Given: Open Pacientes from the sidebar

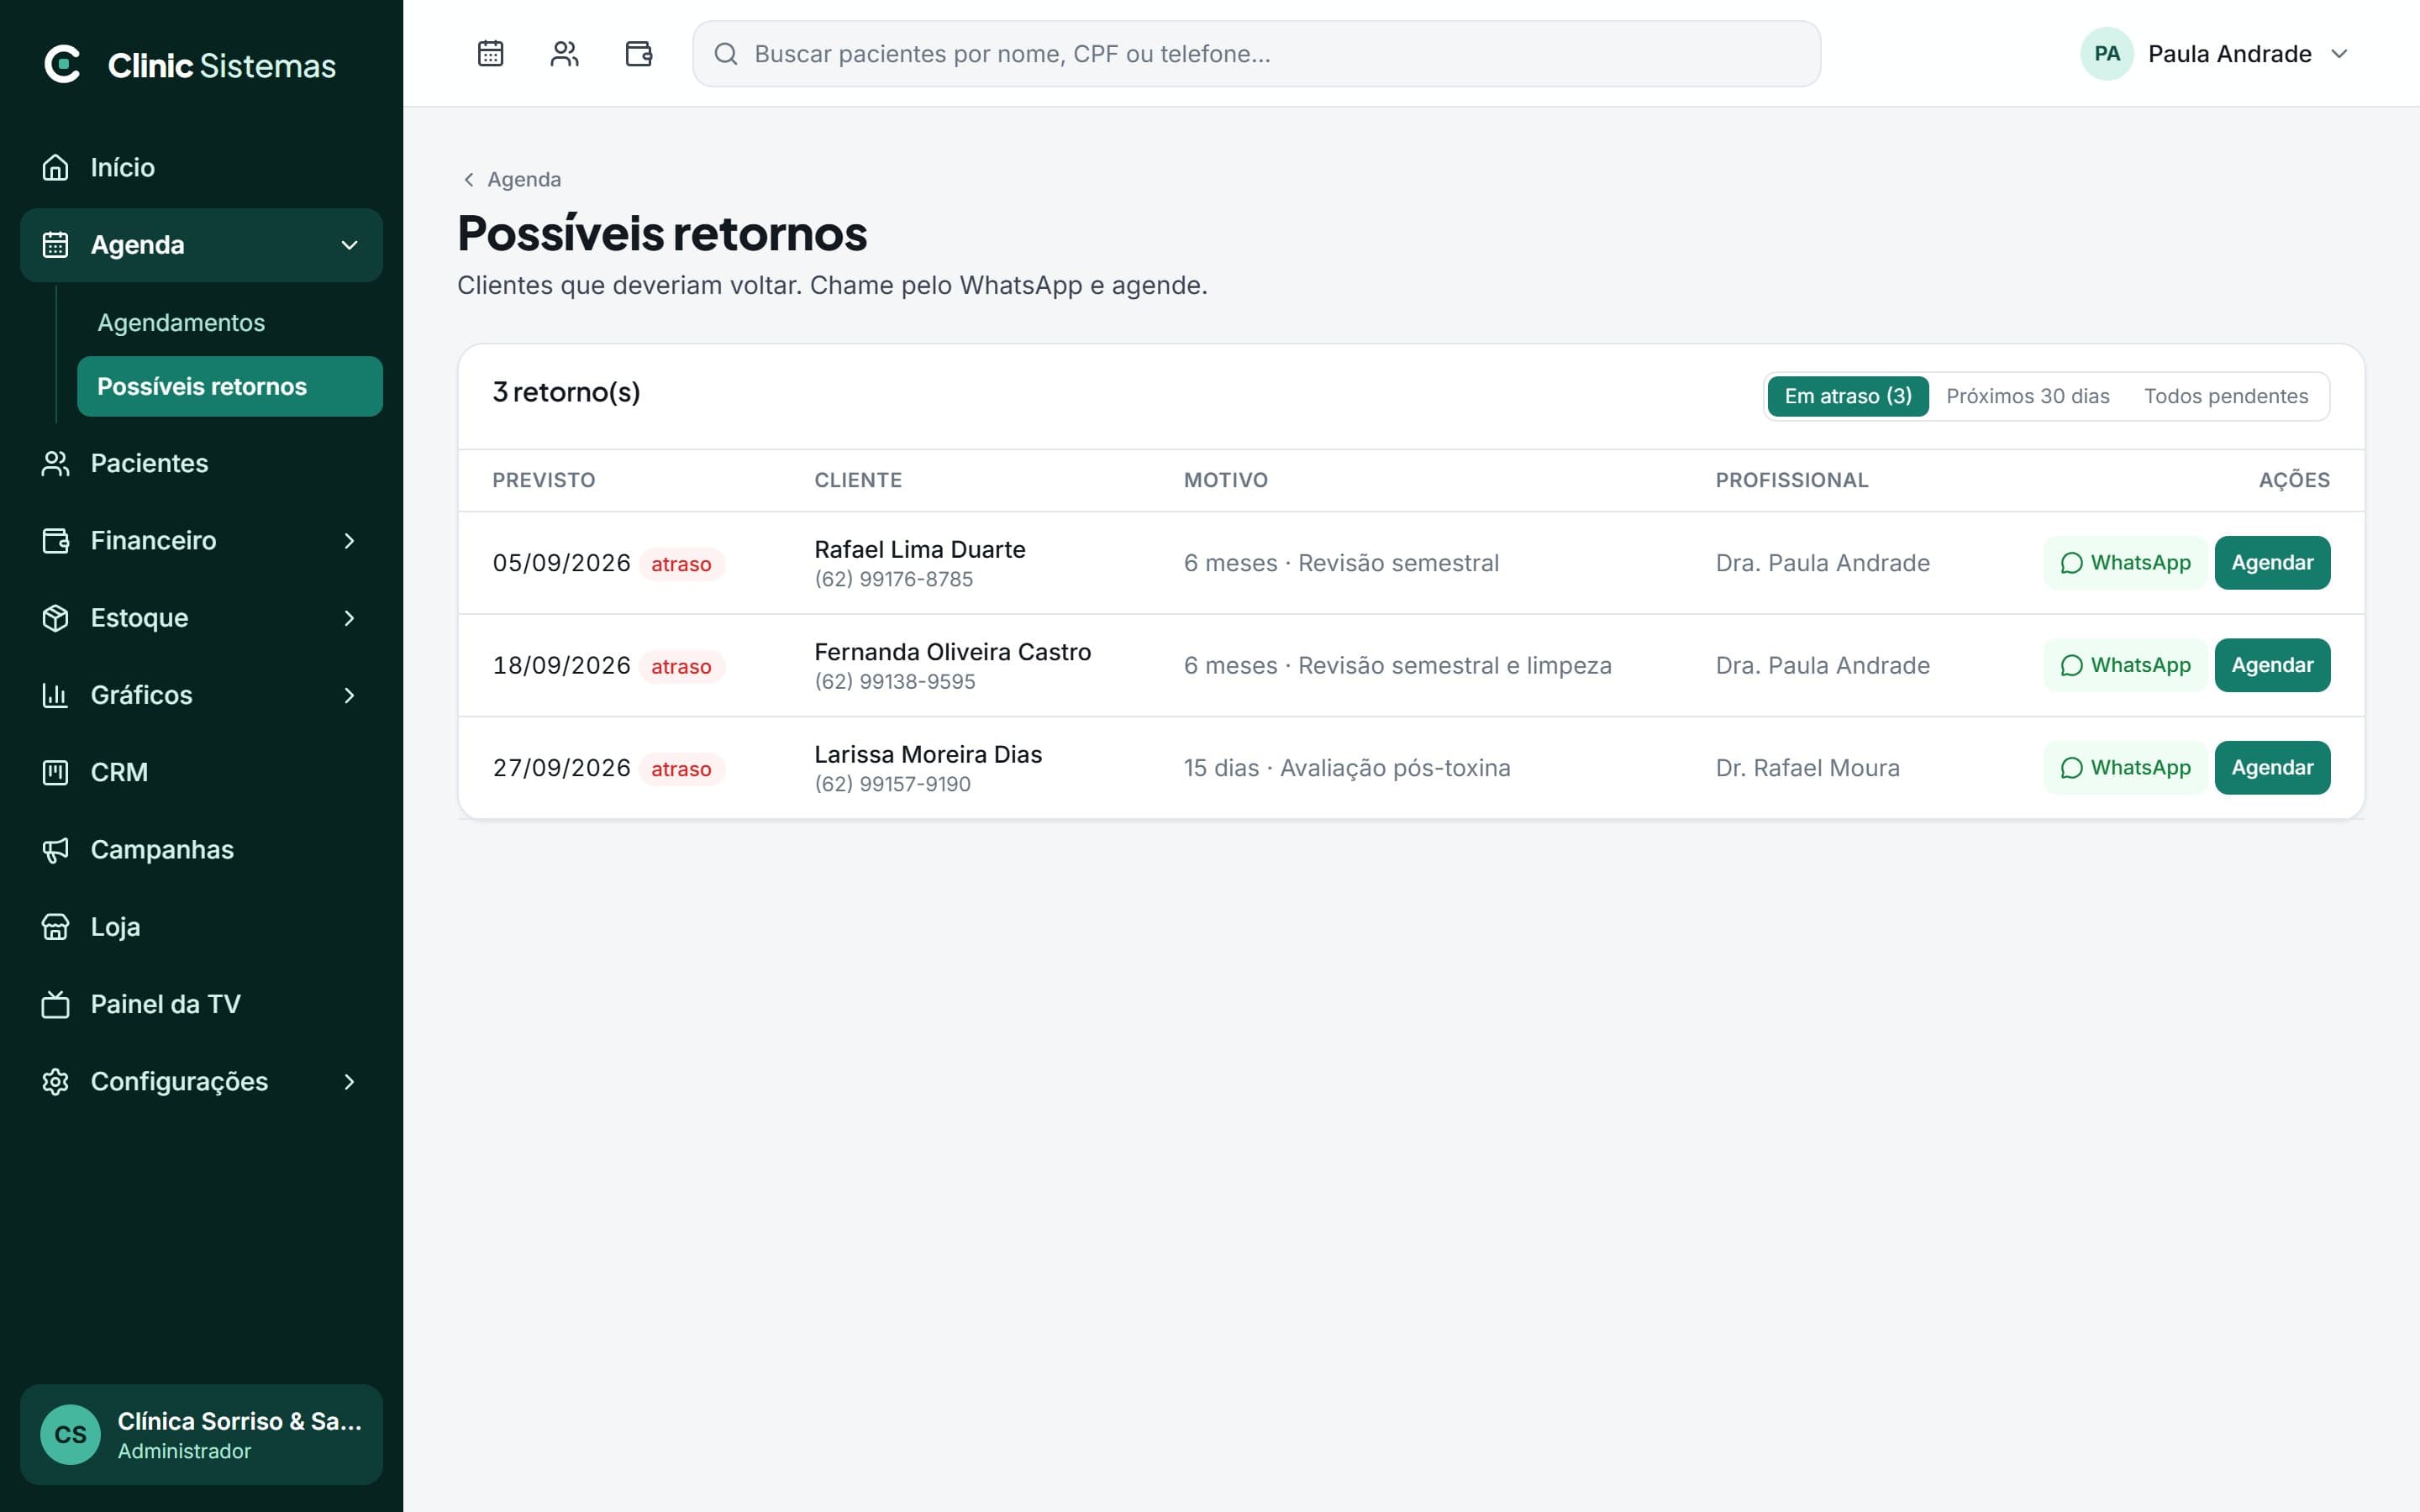Looking at the screenshot, I should click(201, 463).
